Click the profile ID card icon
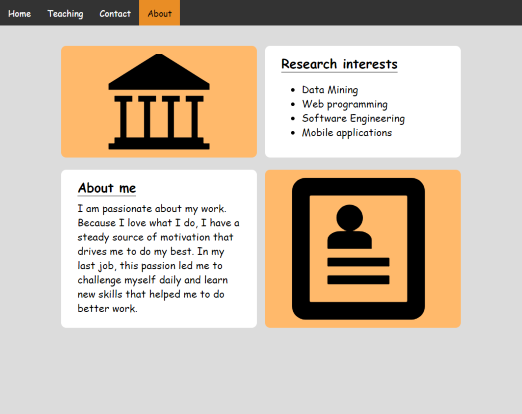 point(358,249)
